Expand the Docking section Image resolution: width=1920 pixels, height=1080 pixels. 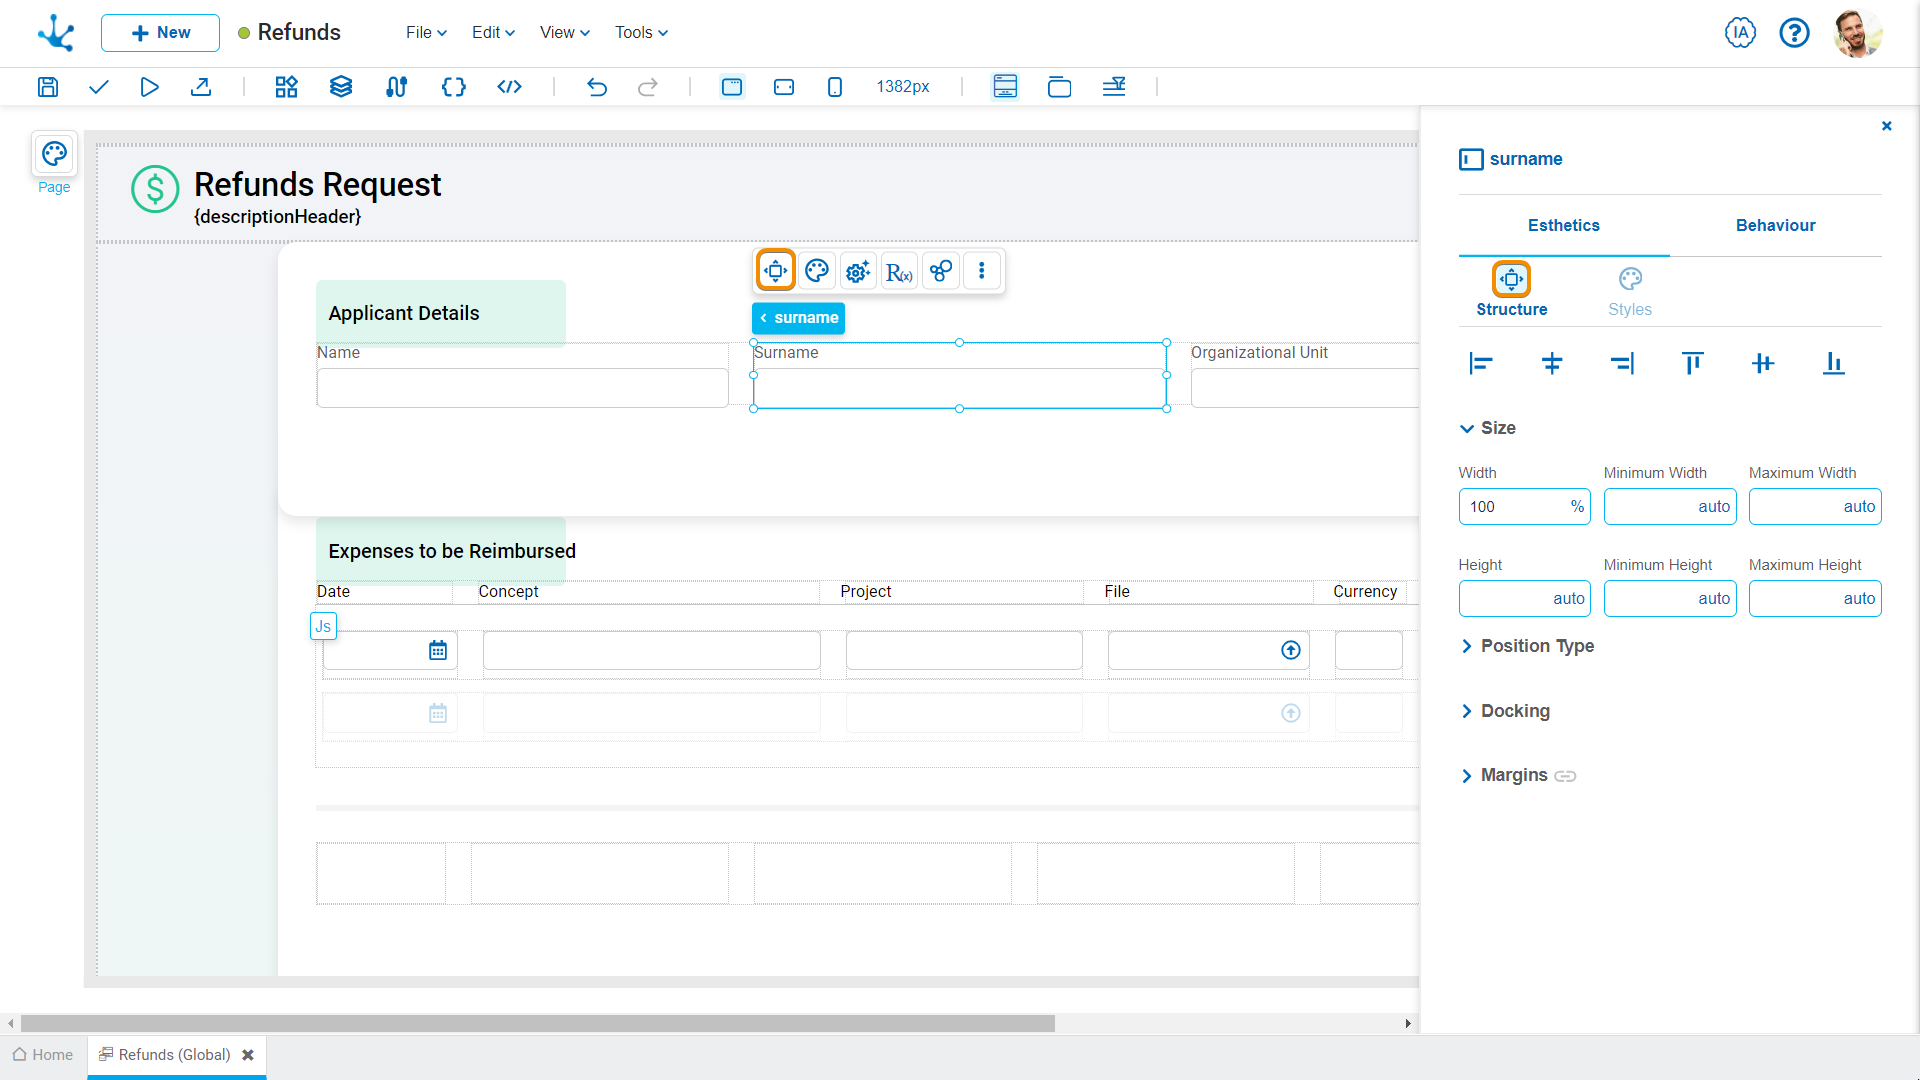(x=1514, y=711)
